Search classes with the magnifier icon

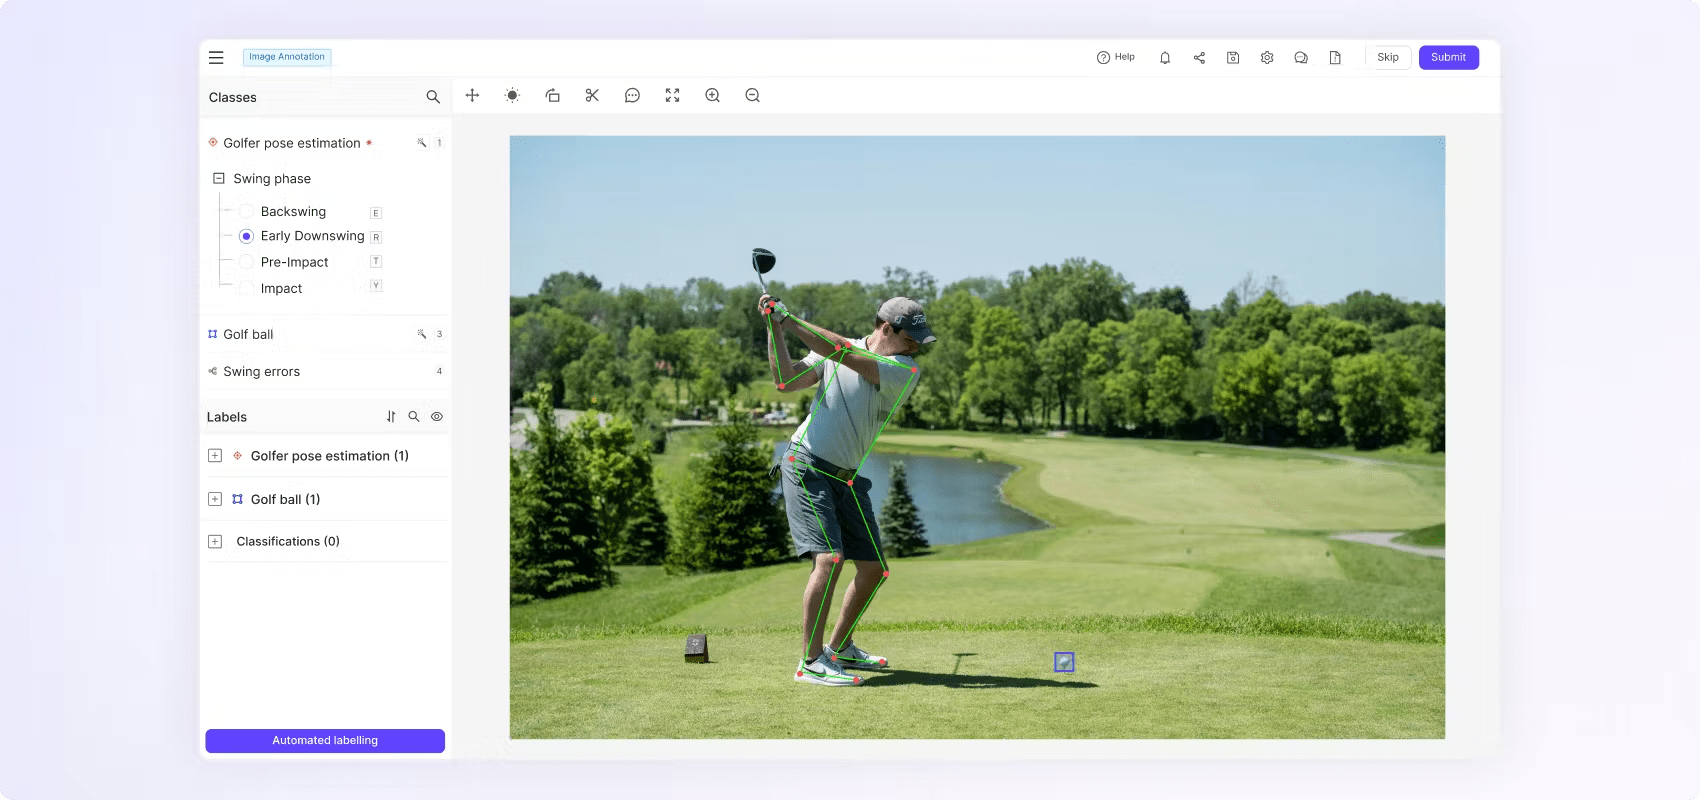point(433,97)
